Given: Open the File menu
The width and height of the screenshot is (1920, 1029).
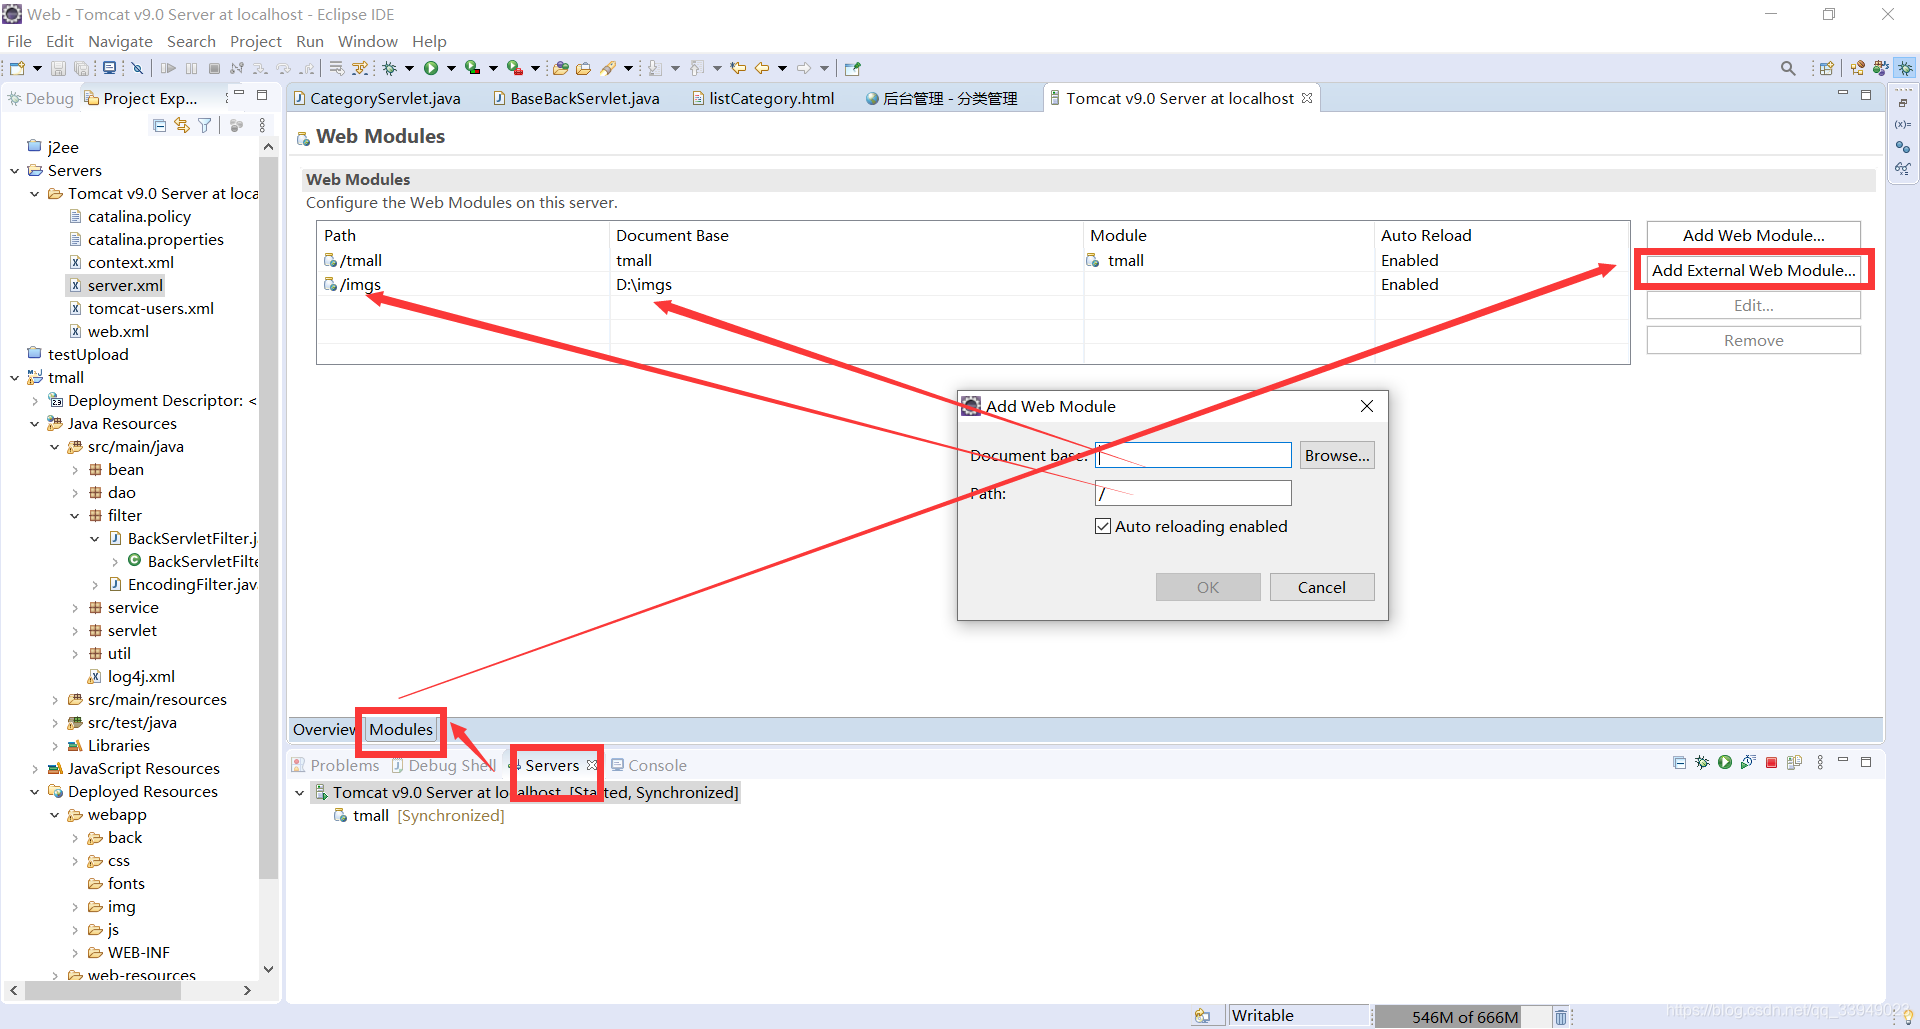Looking at the screenshot, I should tap(19, 41).
